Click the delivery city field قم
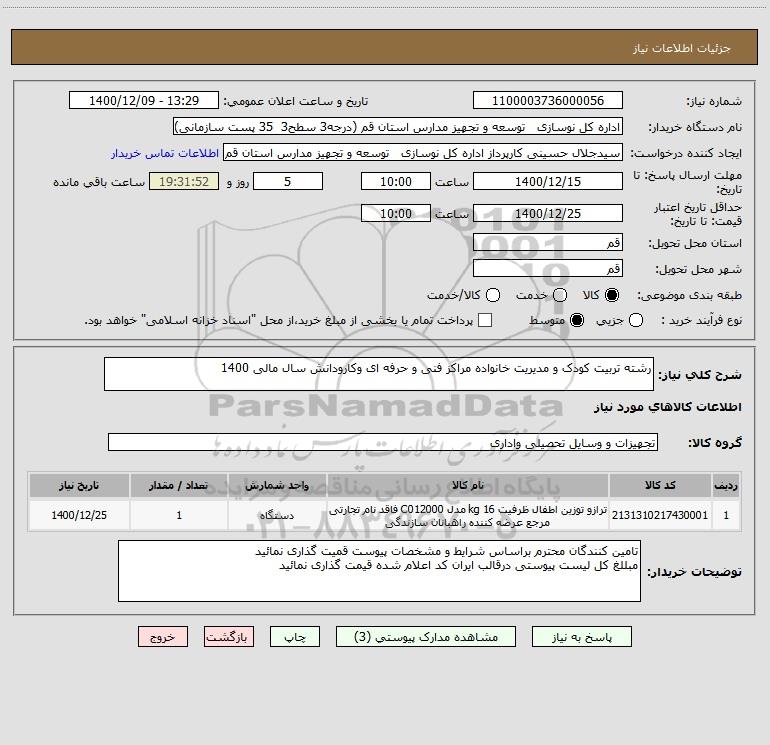 click(548, 269)
